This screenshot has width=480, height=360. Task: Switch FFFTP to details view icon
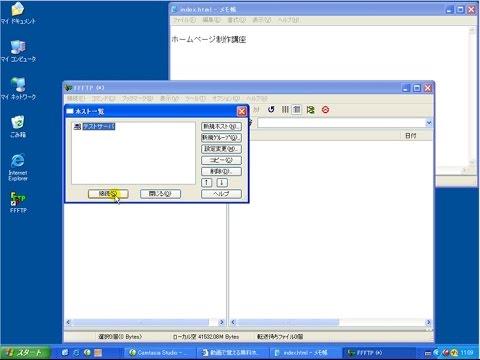coord(297,110)
